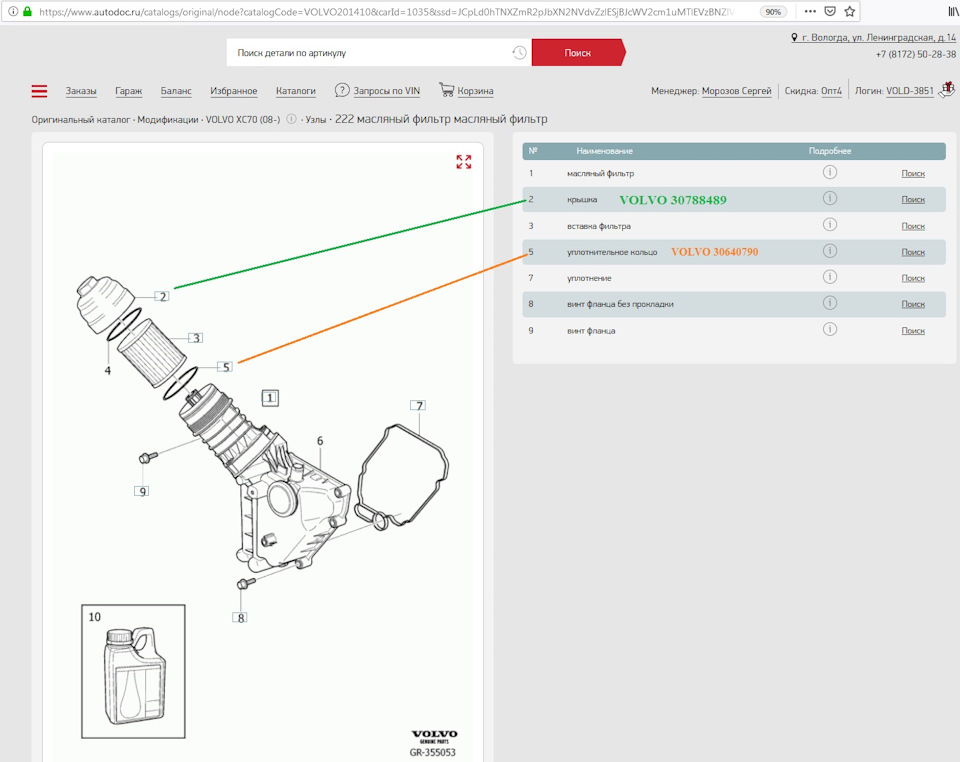The image size is (960, 762).
Task: Select callout number 5 on the diagram
Action: coord(225,367)
